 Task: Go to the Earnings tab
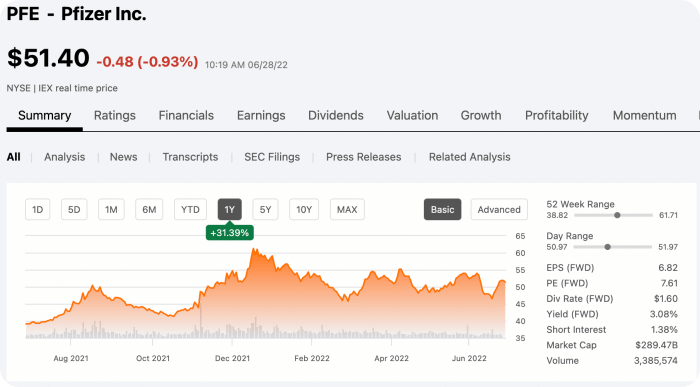261,116
